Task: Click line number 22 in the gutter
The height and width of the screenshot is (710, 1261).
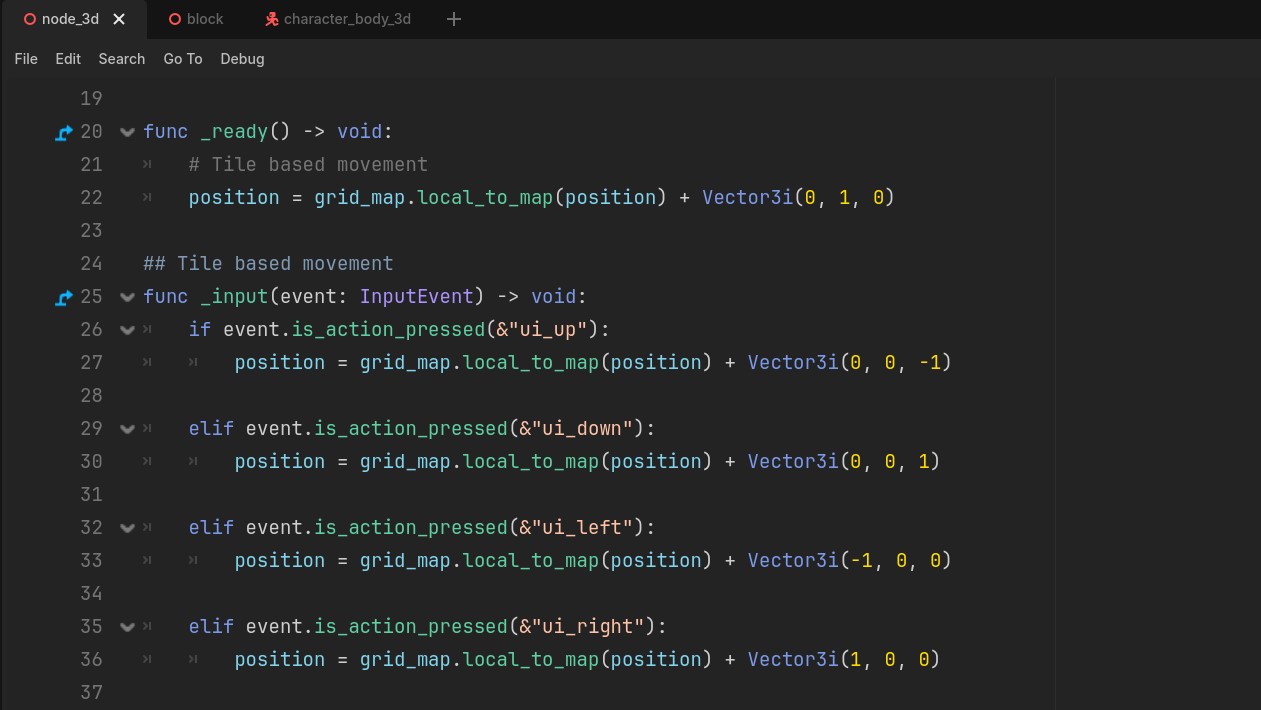Action: (91, 198)
